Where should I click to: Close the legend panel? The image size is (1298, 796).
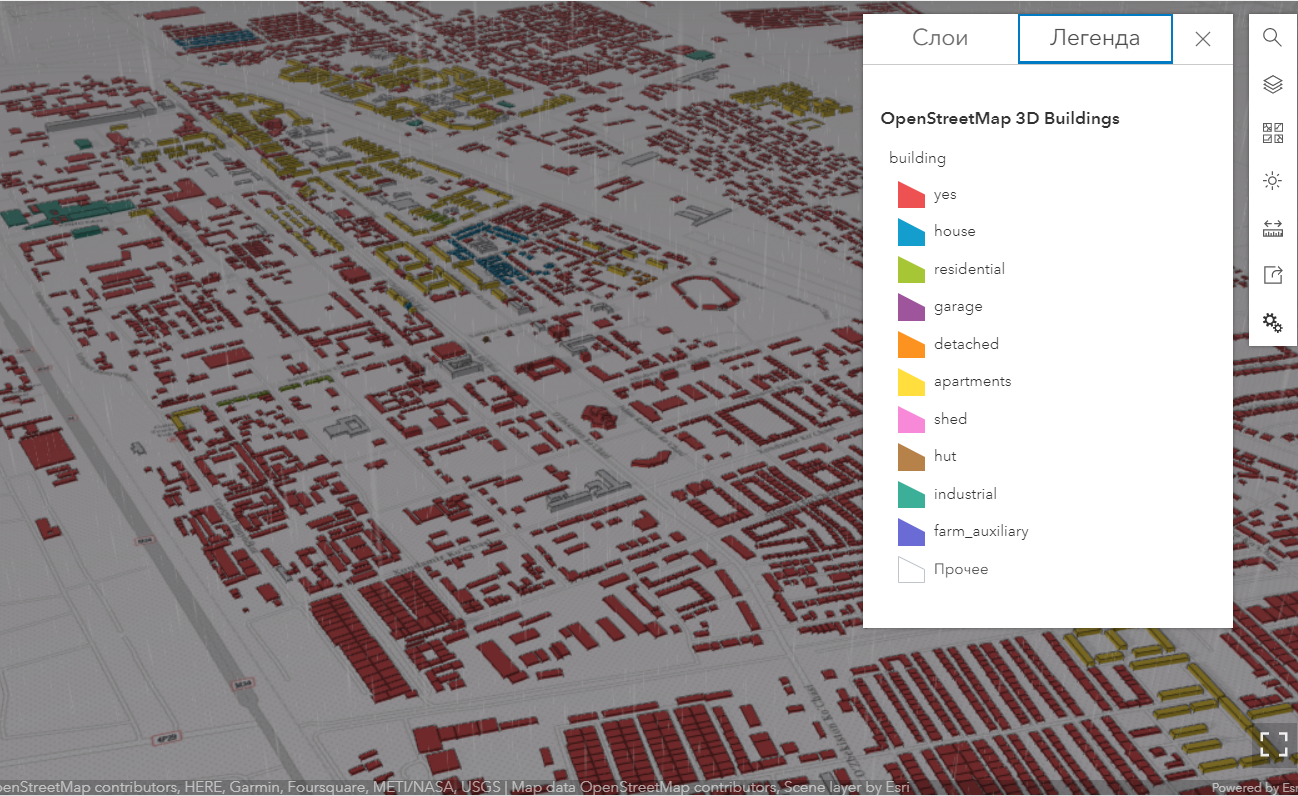click(x=1203, y=39)
